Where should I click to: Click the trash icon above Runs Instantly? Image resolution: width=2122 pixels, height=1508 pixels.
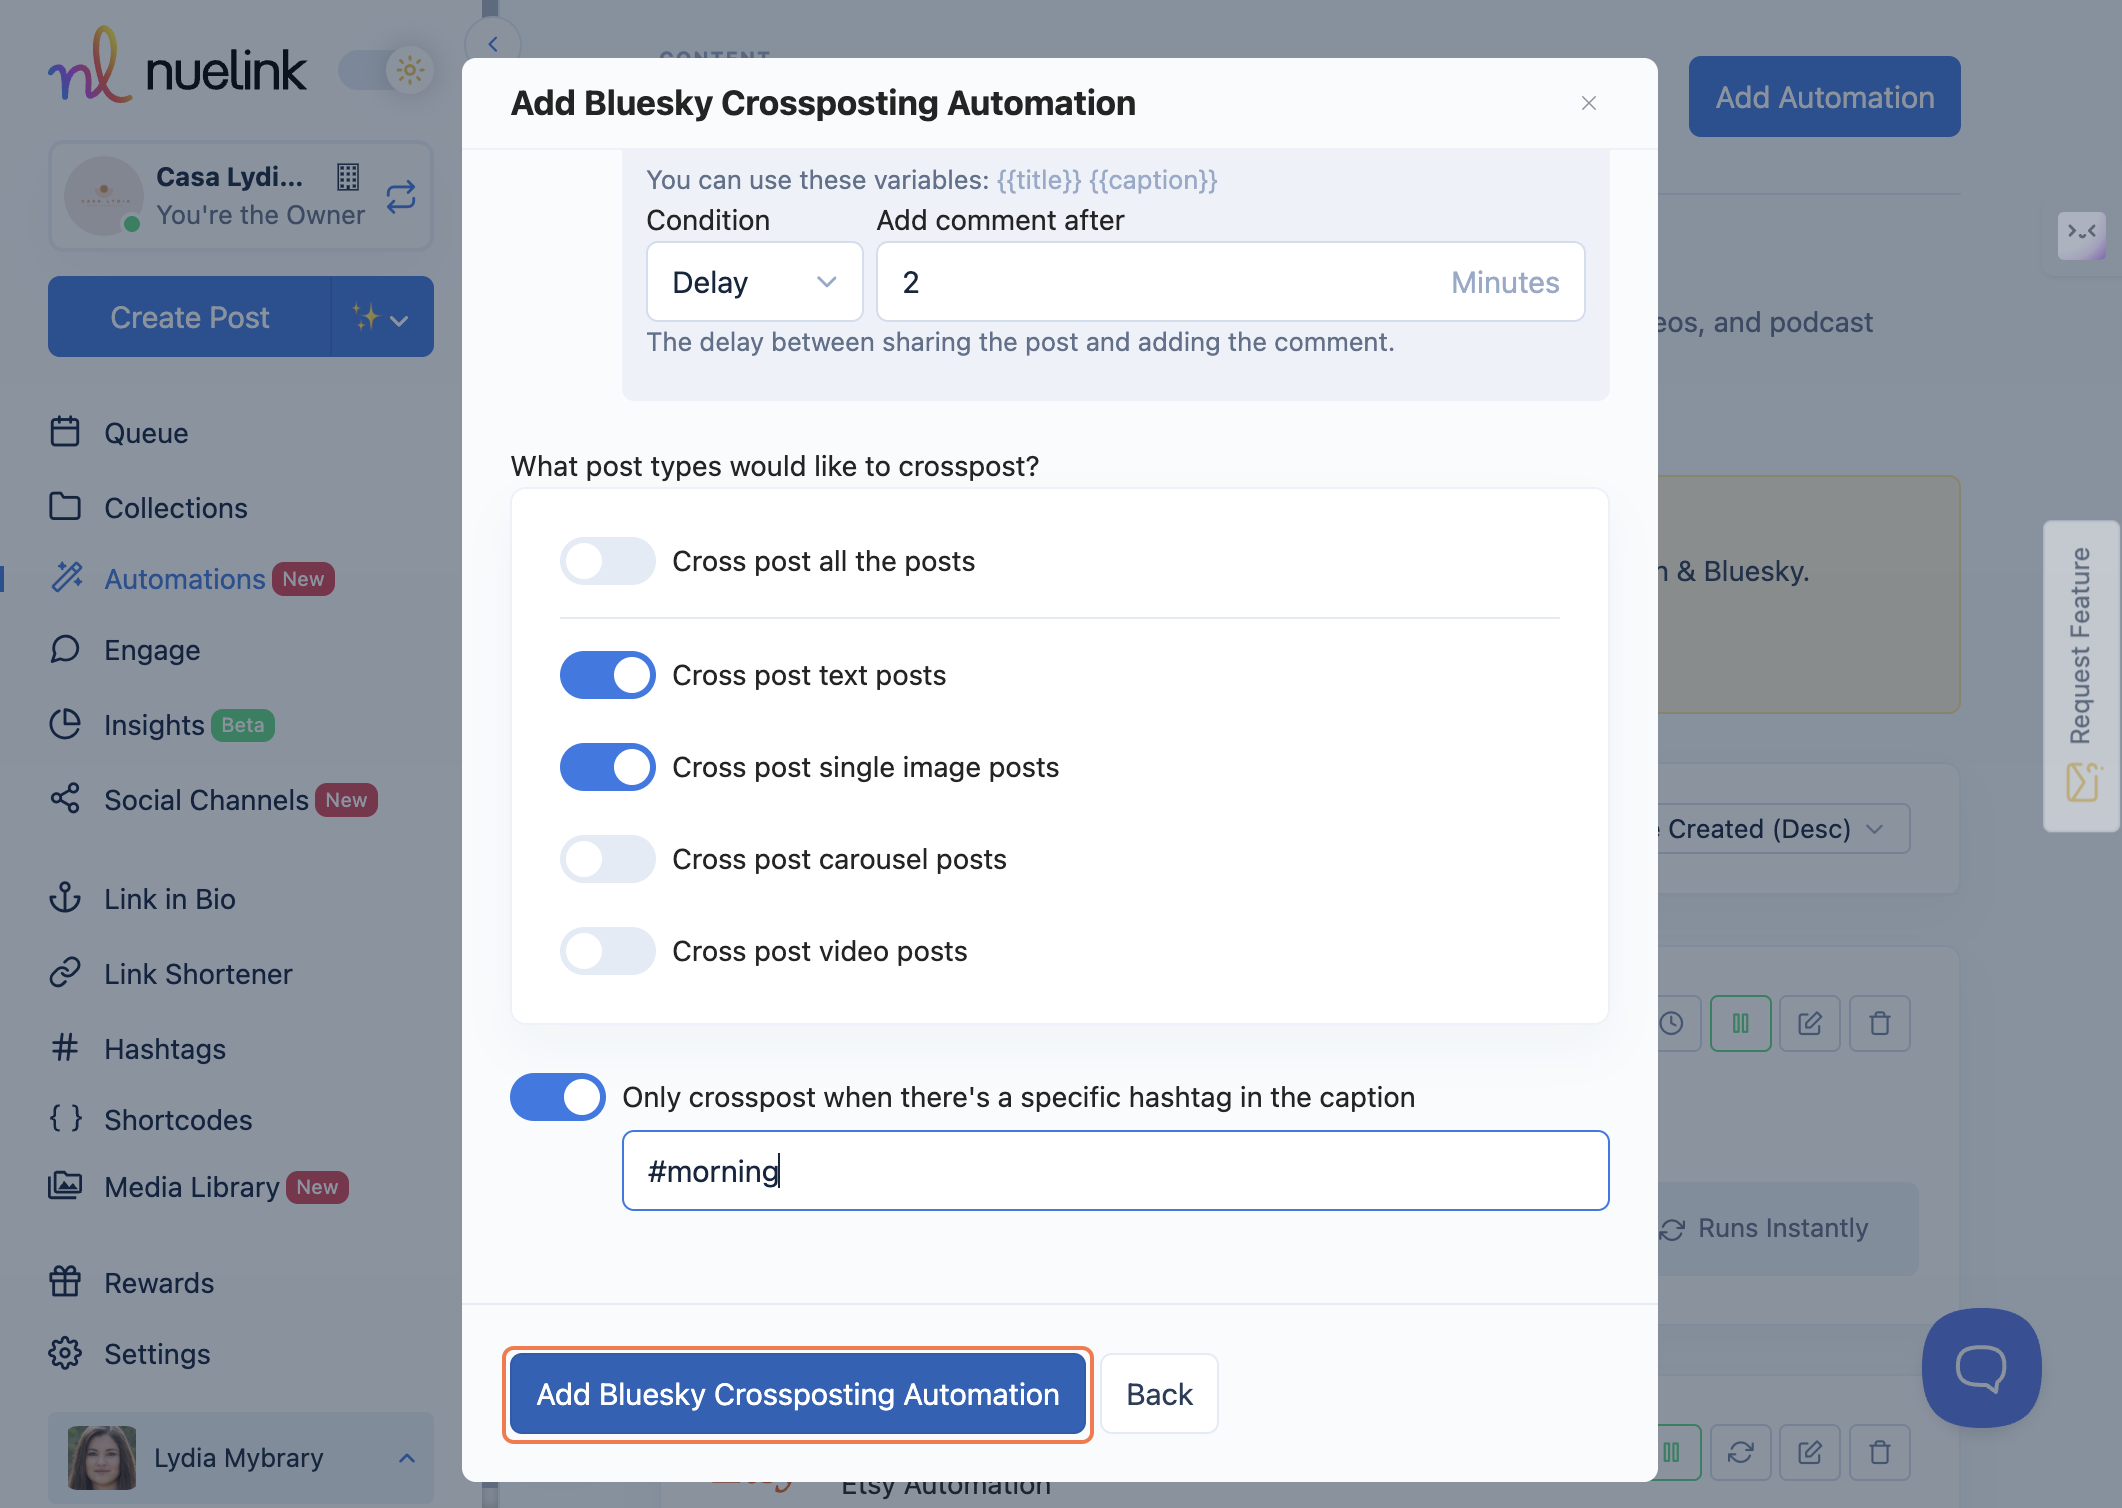1880,1023
